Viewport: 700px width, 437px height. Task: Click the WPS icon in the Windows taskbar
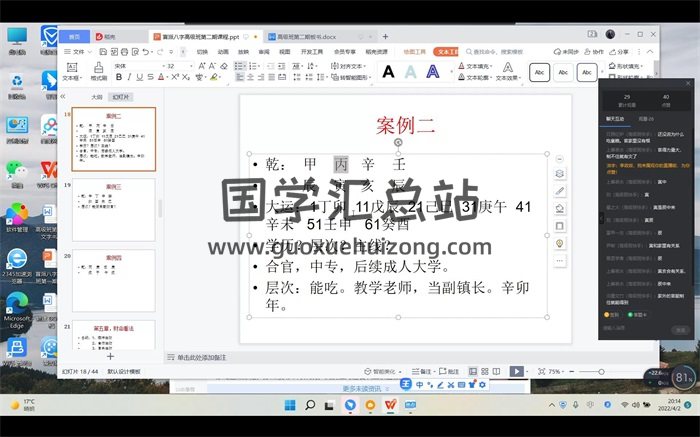tap(389, 405)
